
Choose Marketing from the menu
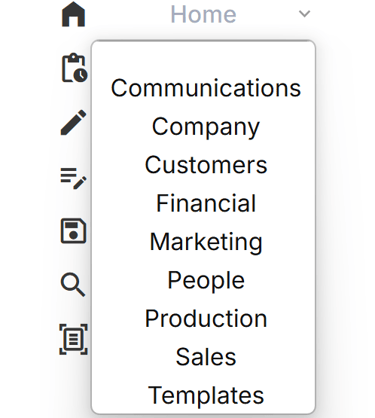(x=206, y=242)
